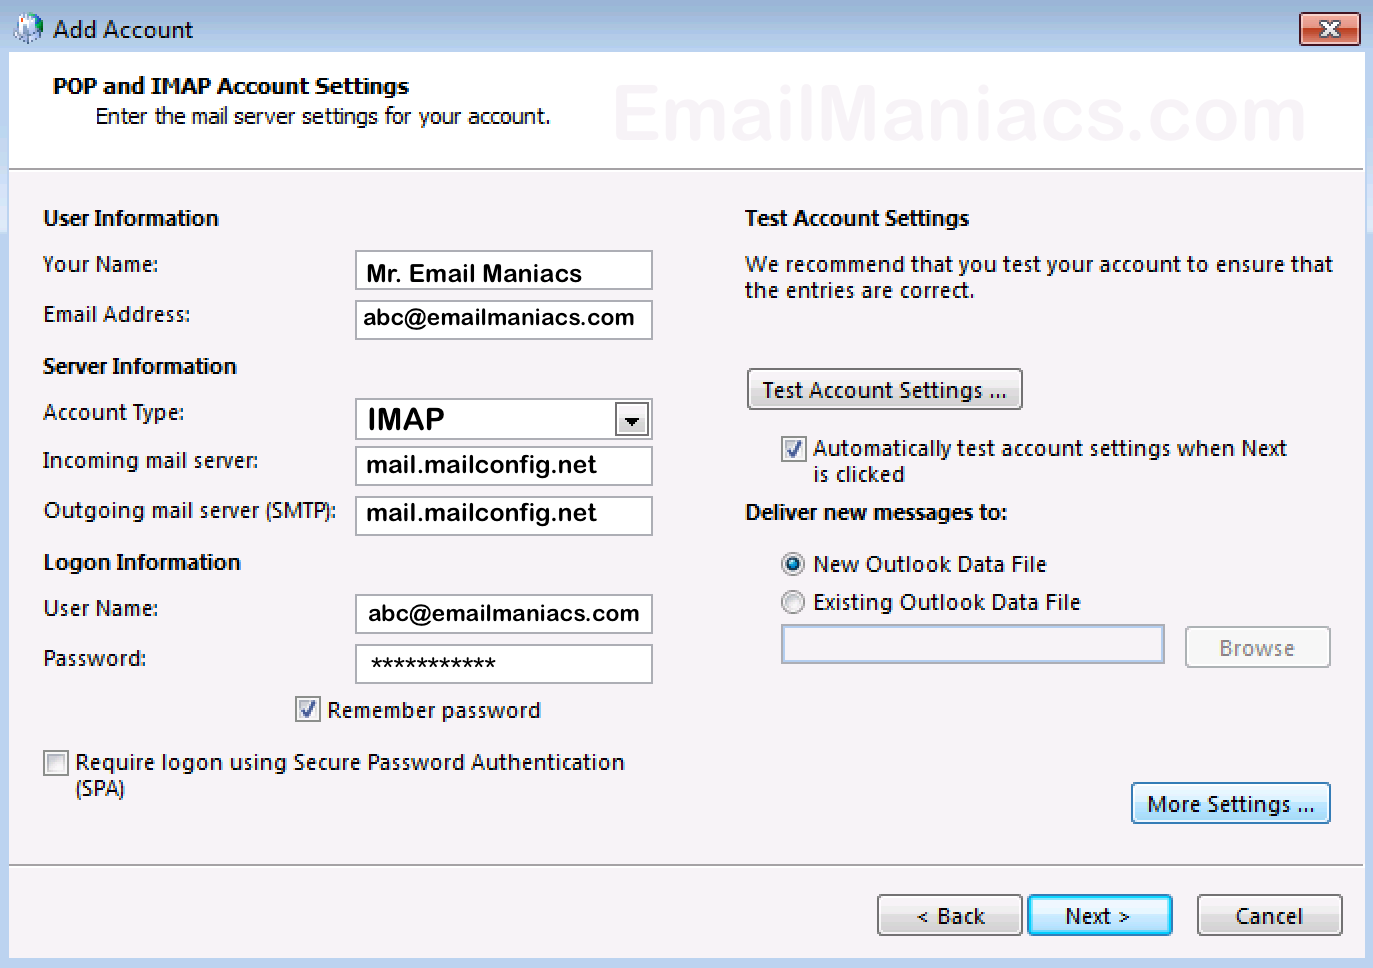Viewport: 1373px width, 968px height.
Task: Select the Outgoing mail server (SMTP) field
Action: (503, 515)
